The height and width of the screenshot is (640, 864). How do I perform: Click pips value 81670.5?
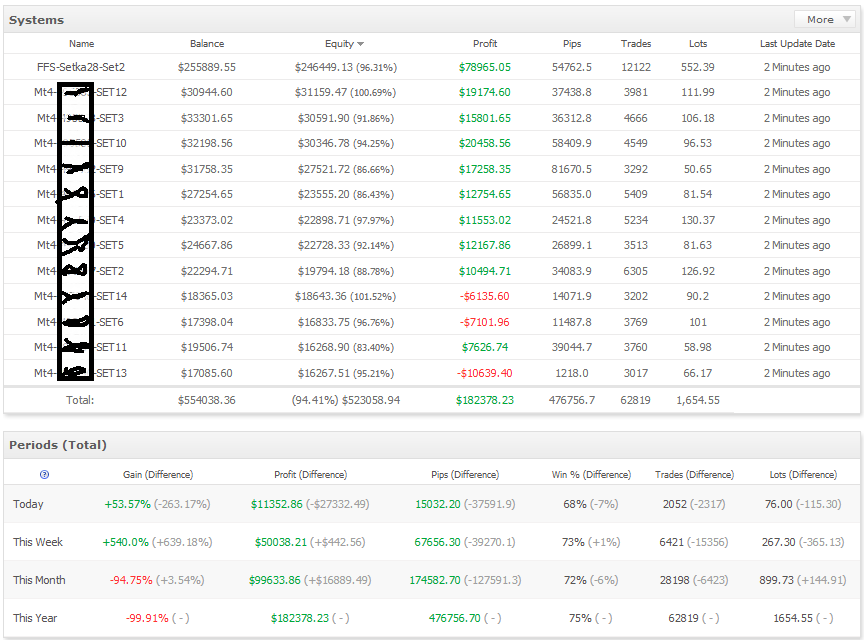pos(572,169)
